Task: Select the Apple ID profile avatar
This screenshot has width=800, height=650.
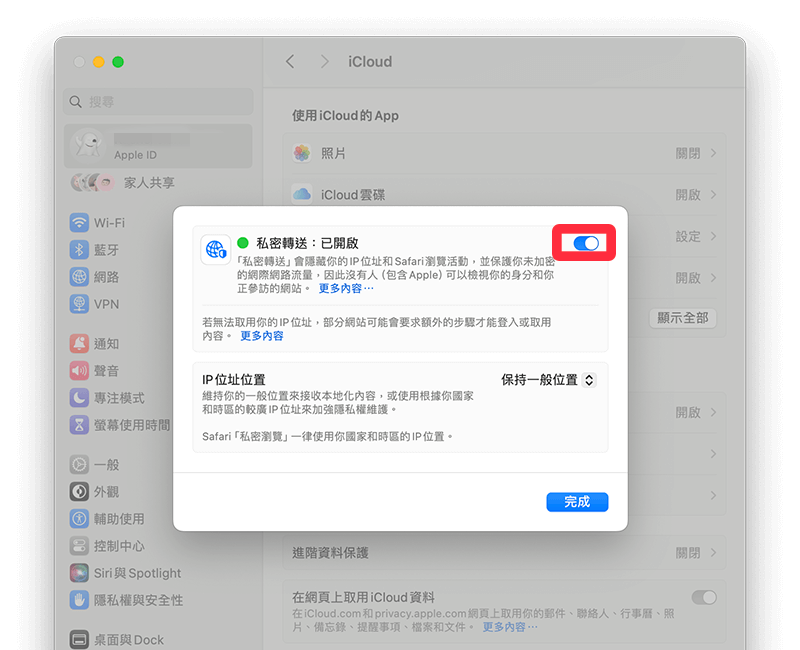Action: pos(88,145)
